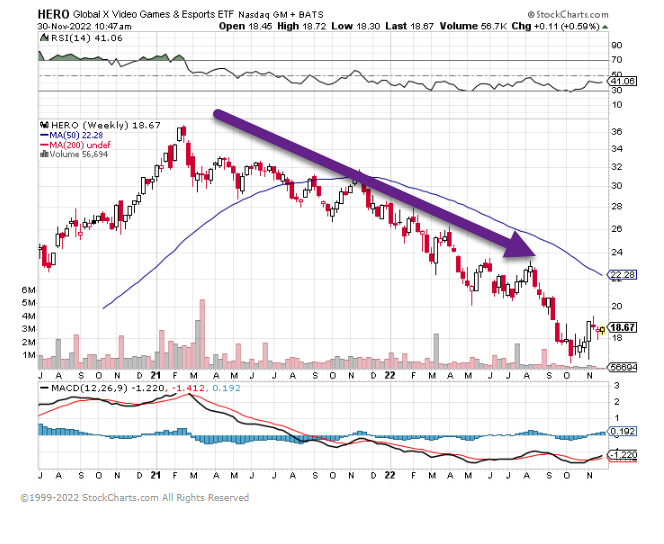The width and height of the screenshot is (664, 544).
Task: Click the '21' year marker below MACD
Action: point(155,475)
